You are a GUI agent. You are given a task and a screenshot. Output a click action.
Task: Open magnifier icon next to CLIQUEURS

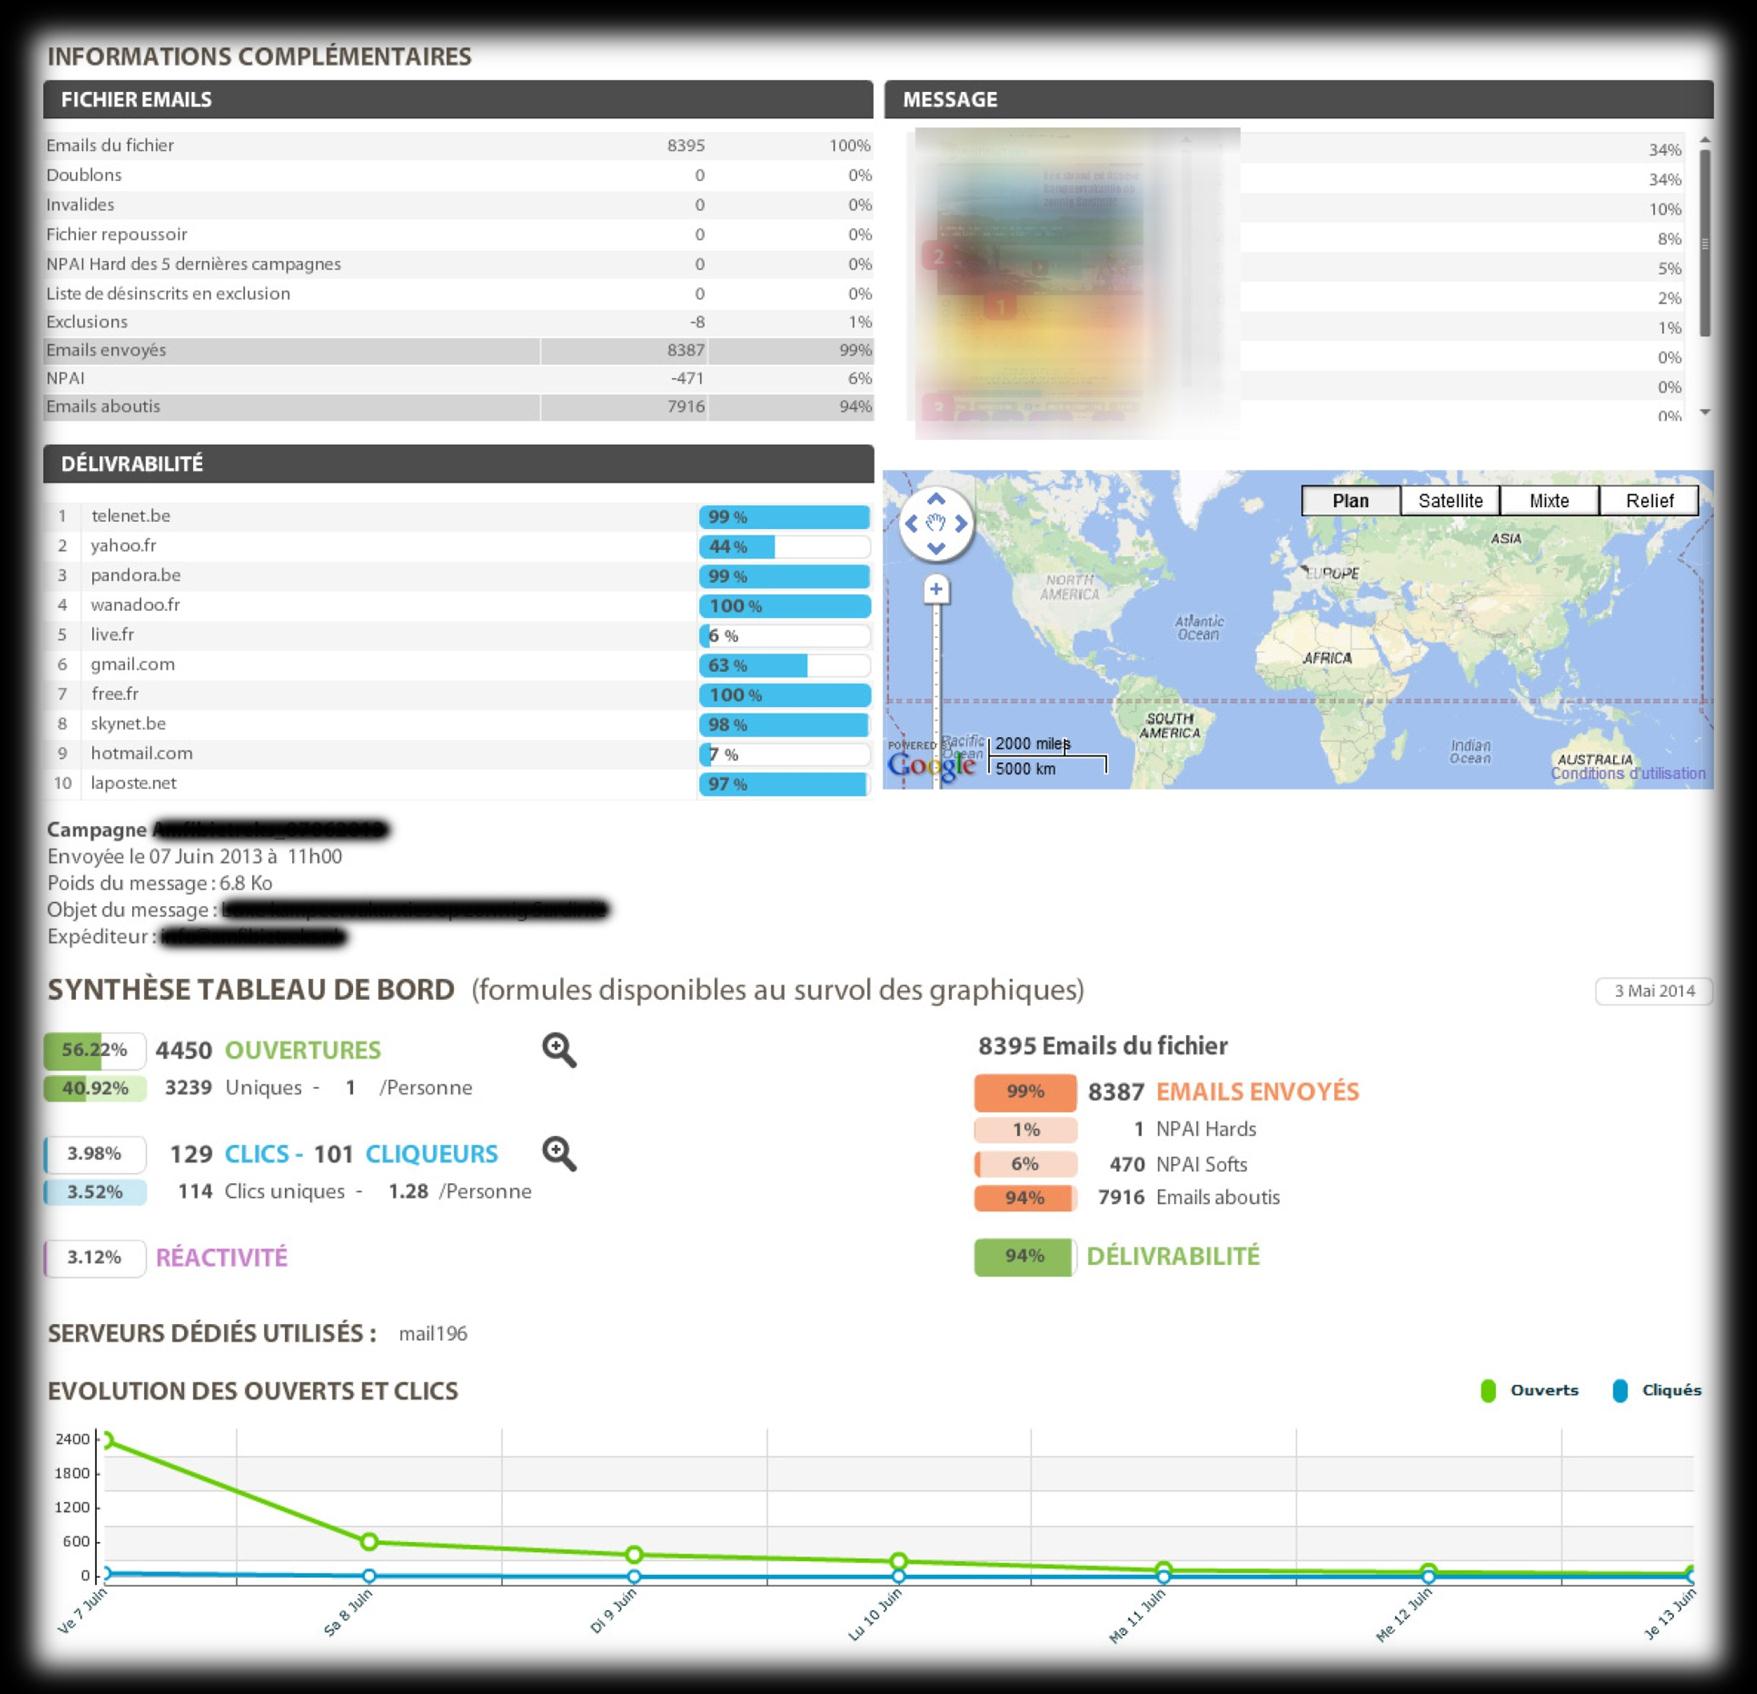(x=559, y=1154)
